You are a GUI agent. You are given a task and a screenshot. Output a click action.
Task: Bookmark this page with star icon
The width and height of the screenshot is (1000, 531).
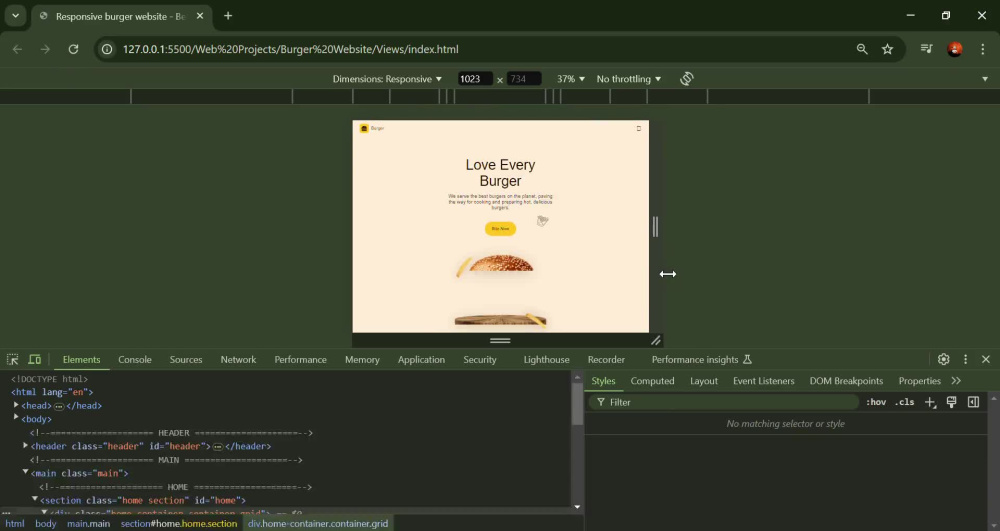[887, 49]
